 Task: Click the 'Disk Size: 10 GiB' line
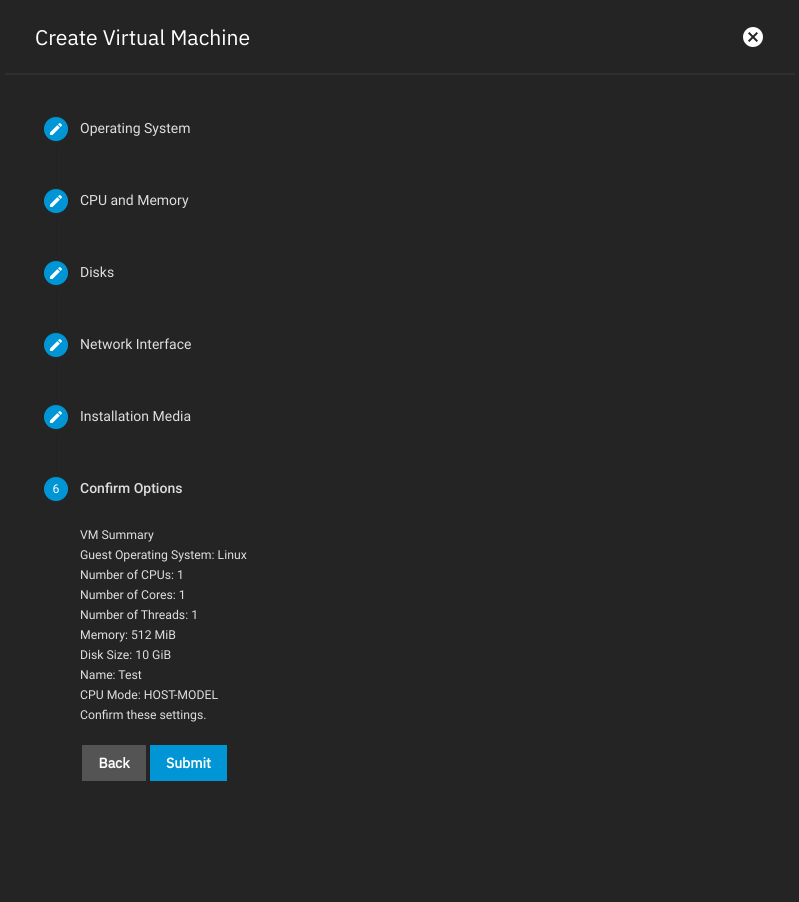pos(125,655)
